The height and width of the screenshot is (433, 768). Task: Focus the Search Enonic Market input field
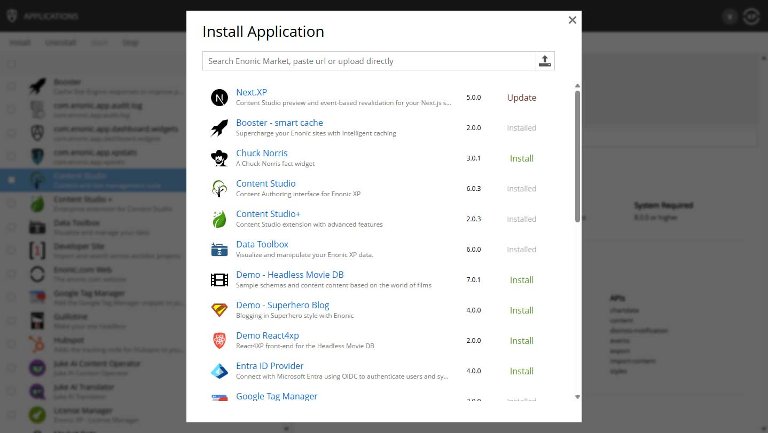coord(369,61)
